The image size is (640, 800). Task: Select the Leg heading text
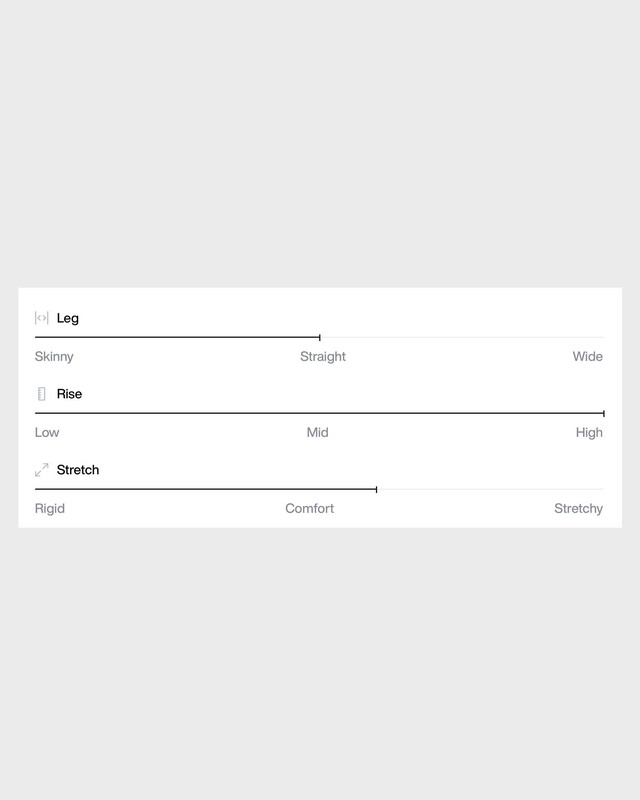tap(68, 318)
